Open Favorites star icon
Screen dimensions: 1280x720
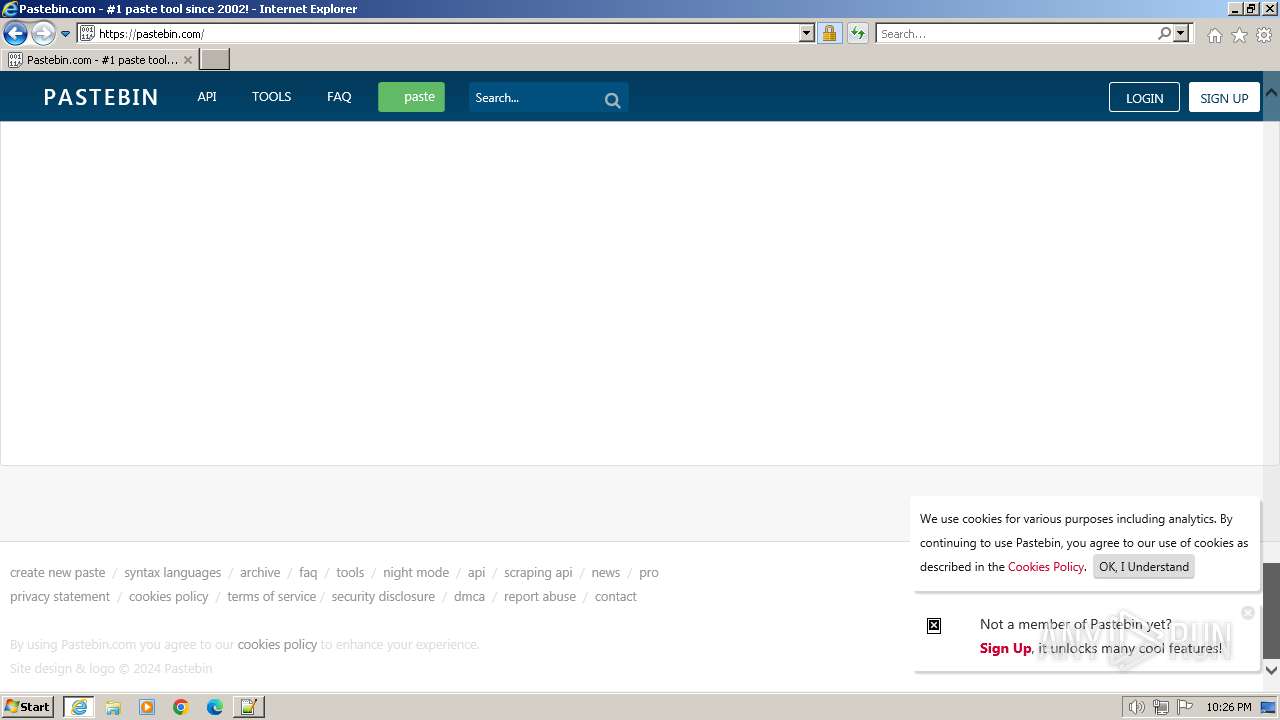point(1239,35)
